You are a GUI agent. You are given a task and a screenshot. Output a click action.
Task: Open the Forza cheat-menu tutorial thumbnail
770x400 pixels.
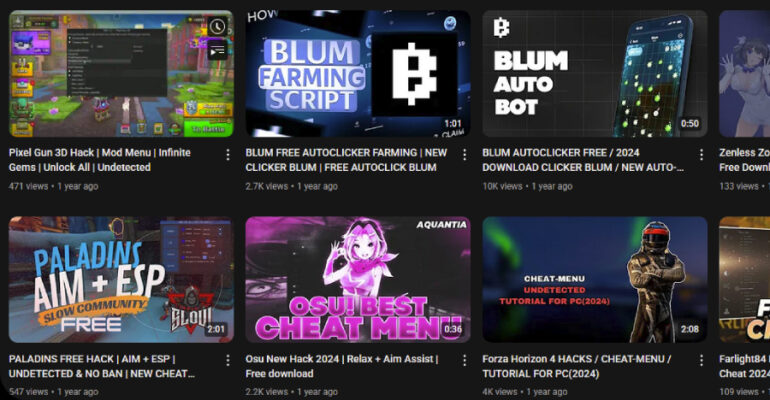tap(595, 280)
